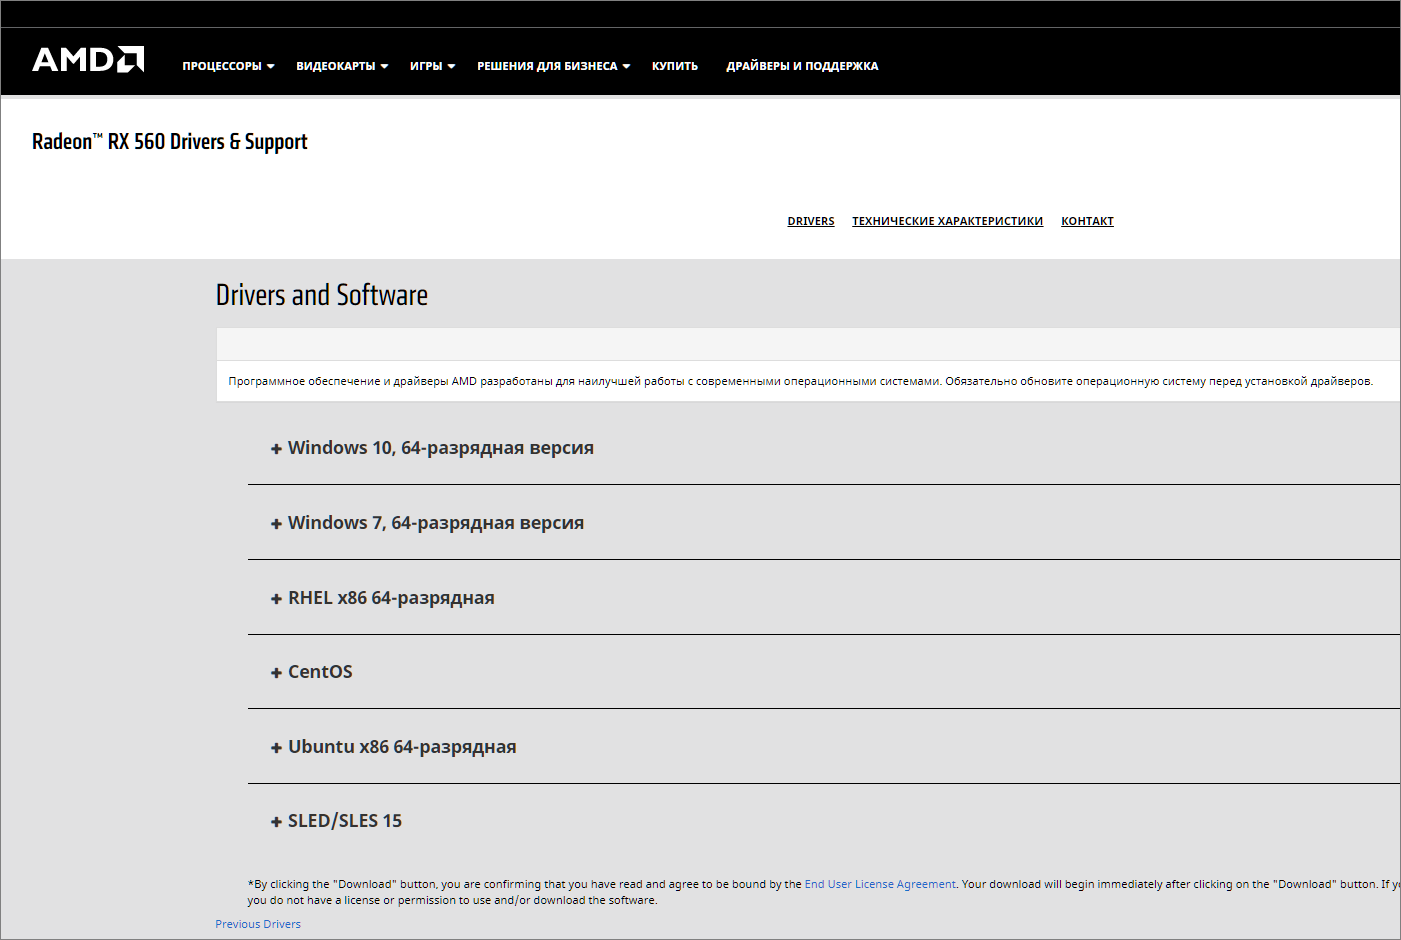1401x940 pixels.
Task: Expand Windows 7, 64-разрядная версия section
Action: tap(427, 523)
